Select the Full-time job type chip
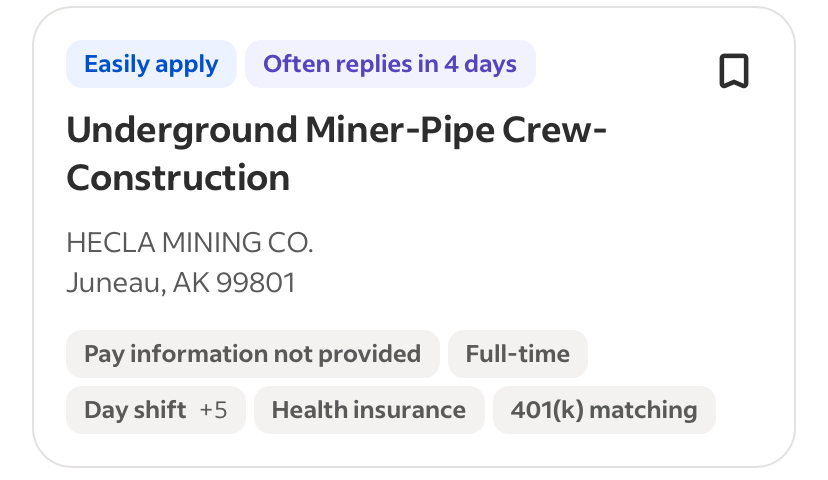Image resolution: width=828 pixels, height=480 pixels. coord(517,354)
